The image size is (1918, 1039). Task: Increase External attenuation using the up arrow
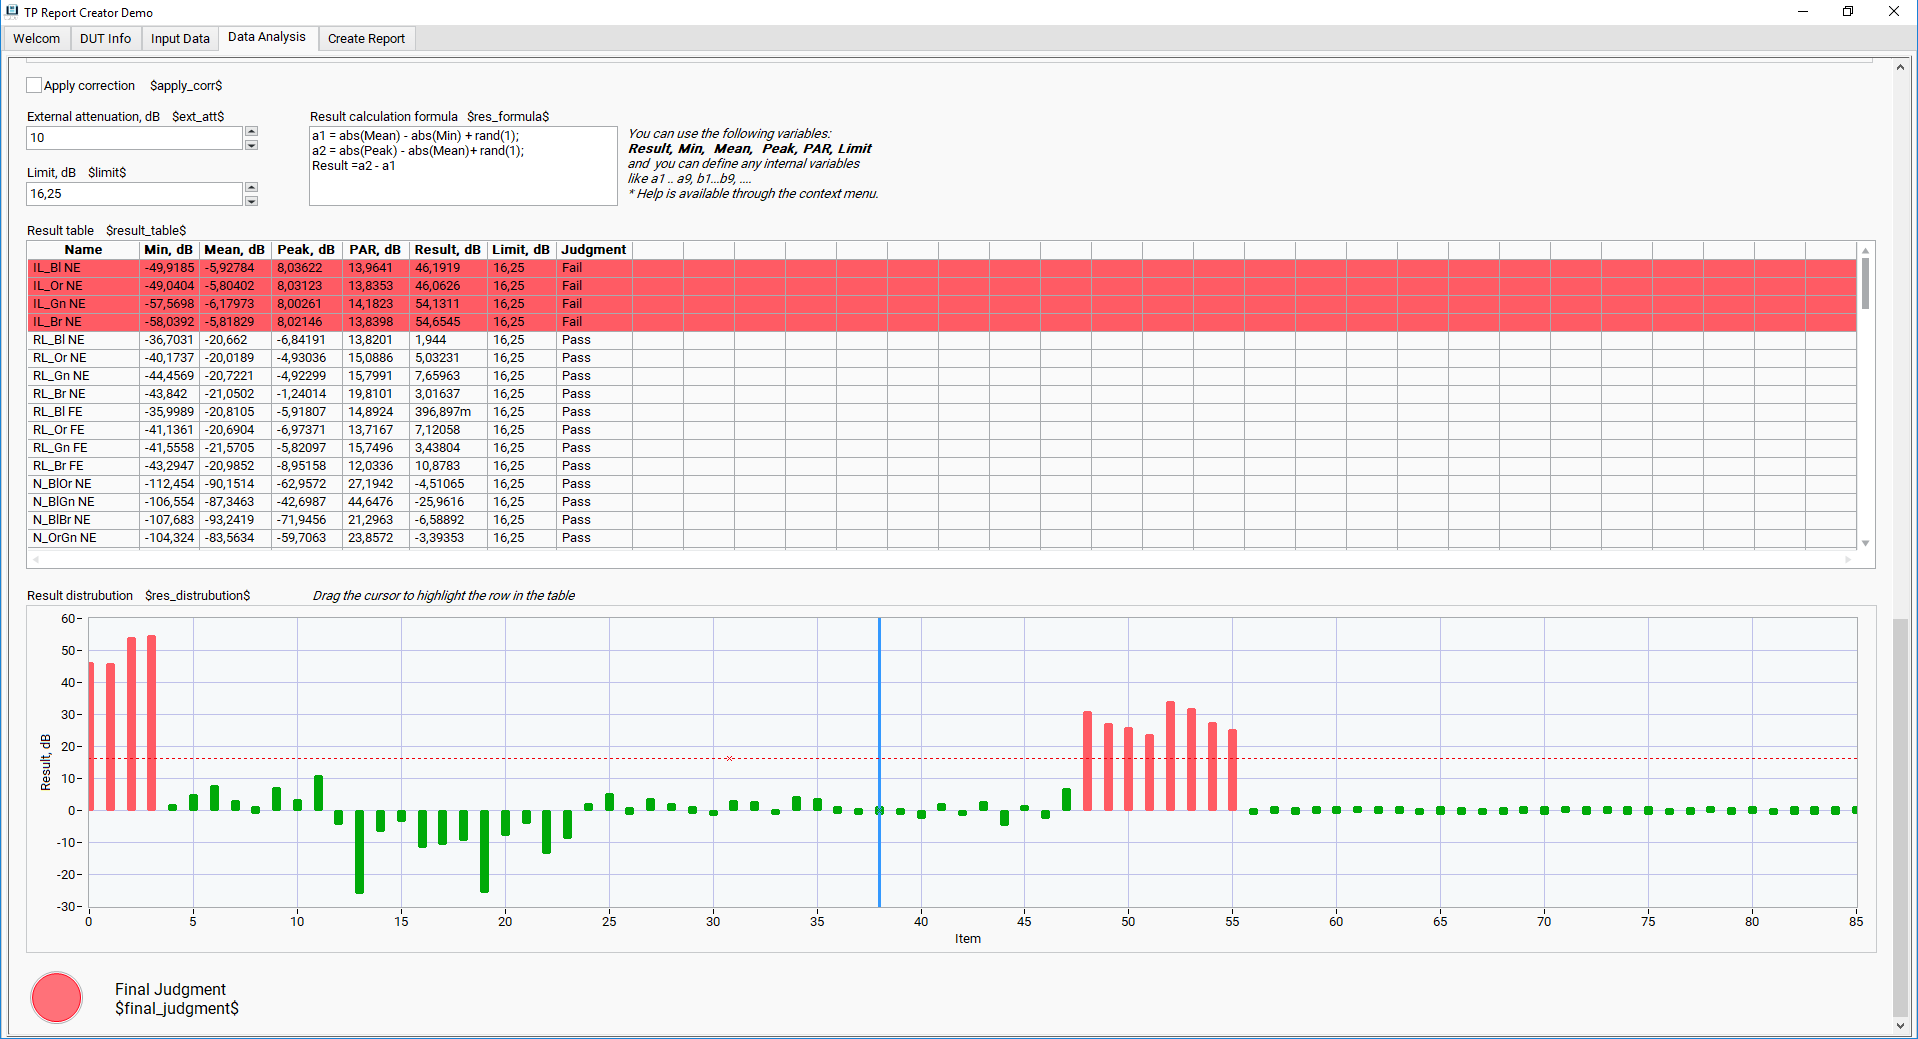click(x=252, y=132)
